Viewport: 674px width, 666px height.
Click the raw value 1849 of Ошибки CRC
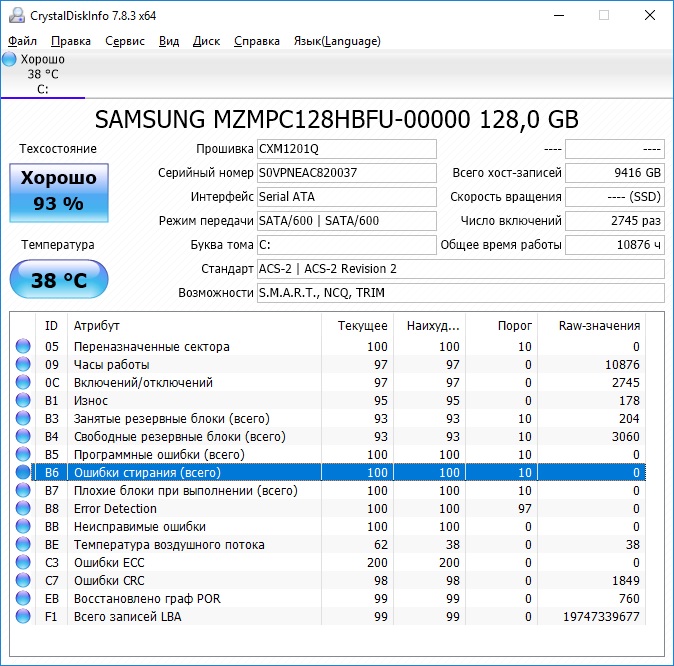pos(626,580)
